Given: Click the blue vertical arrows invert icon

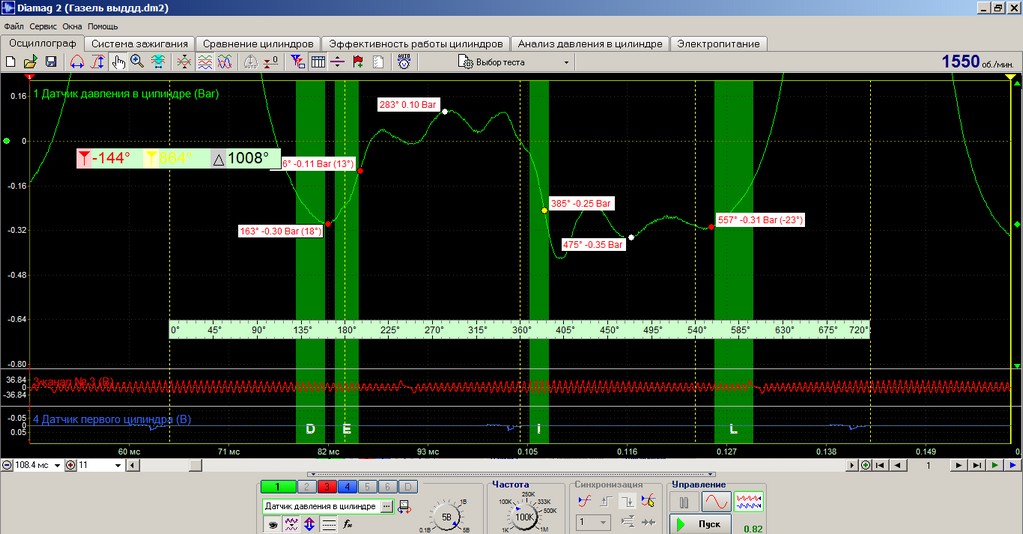Looking at the screenshot, I should point(309,524).
